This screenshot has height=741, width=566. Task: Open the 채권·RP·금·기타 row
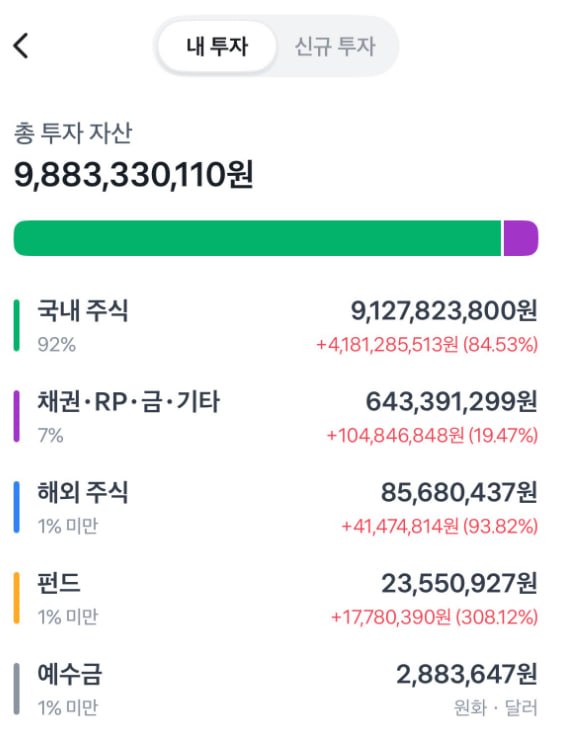(x=276, y=417)
